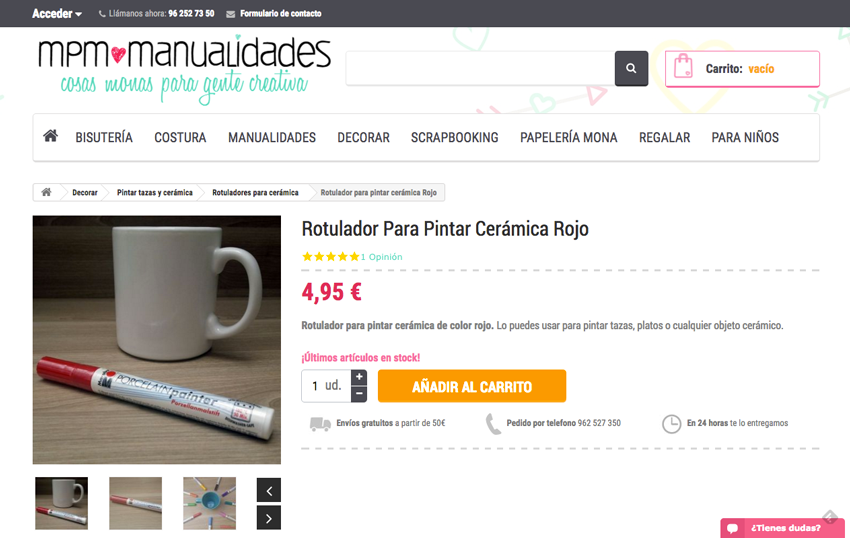Open the Bisutería menu
This screenshot has width=850, height=538.
104,138
